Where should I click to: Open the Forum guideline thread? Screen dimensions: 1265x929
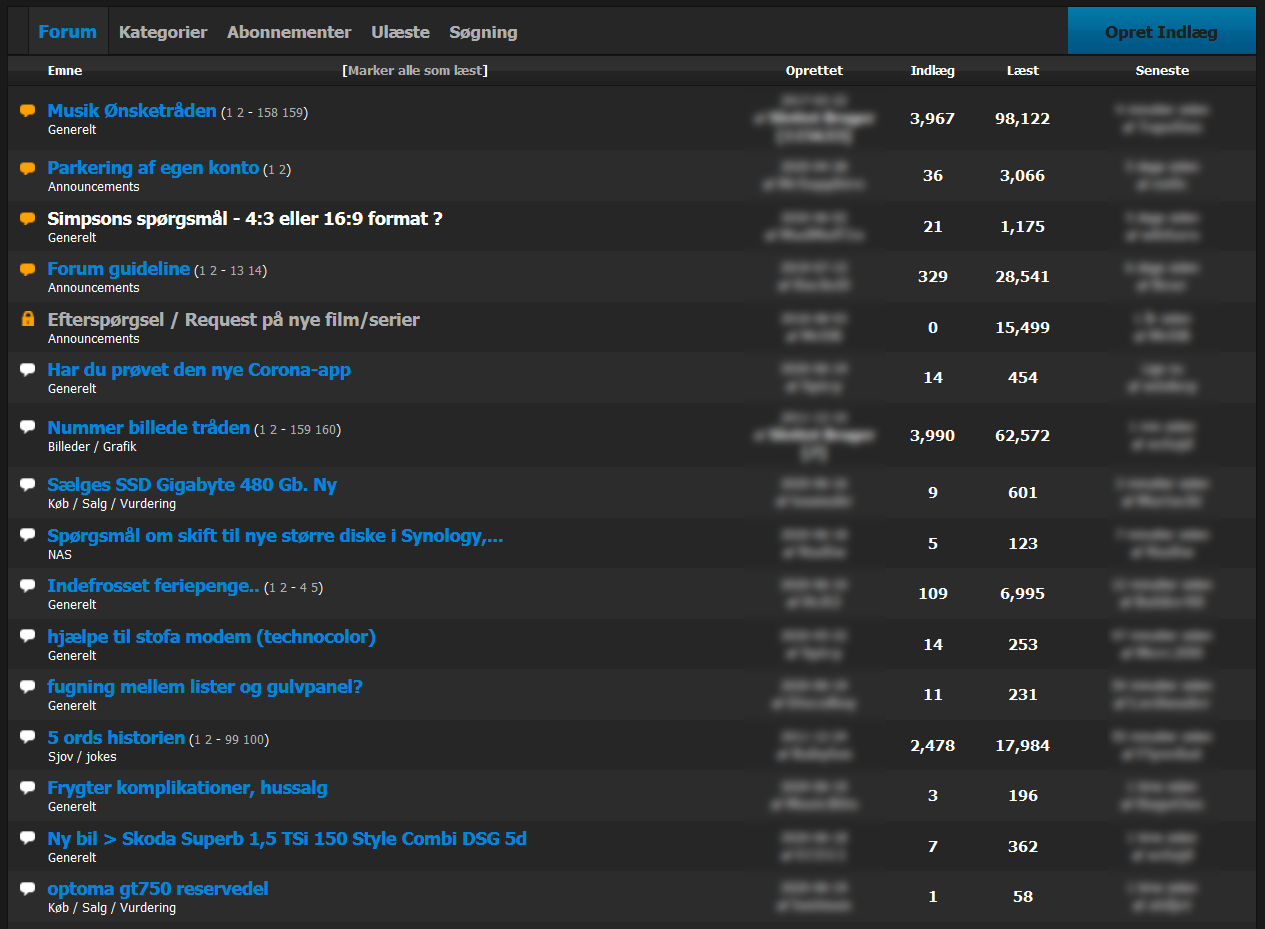118,269
